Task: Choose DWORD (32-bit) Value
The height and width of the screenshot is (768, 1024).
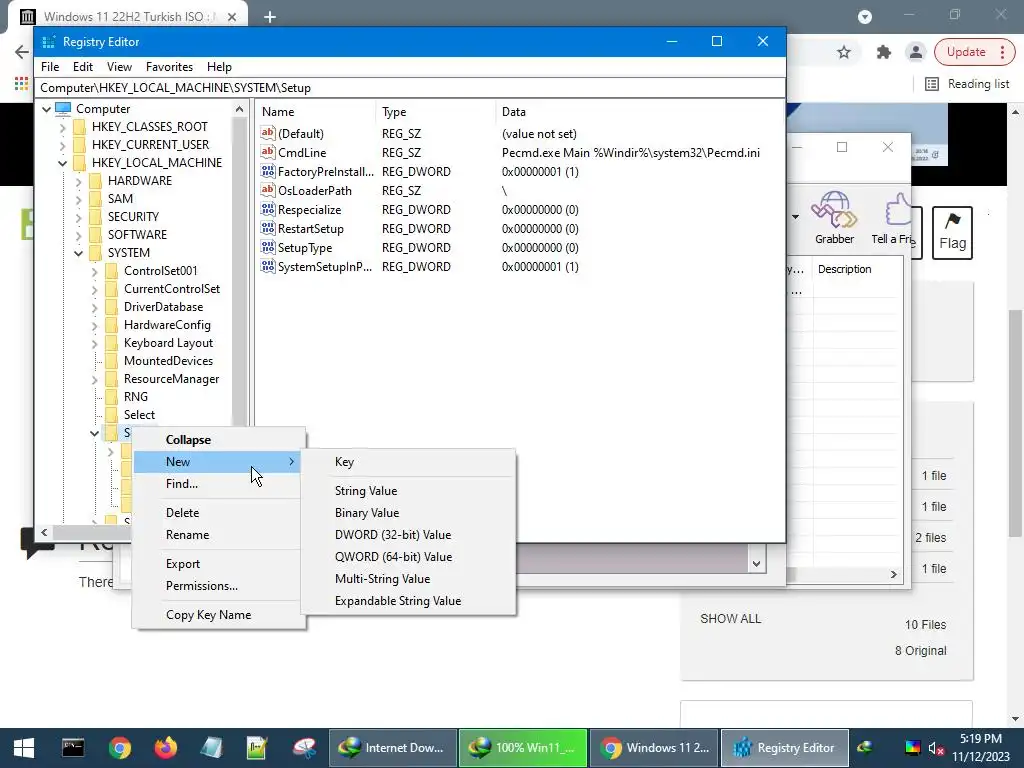Action: pos(408,534)
